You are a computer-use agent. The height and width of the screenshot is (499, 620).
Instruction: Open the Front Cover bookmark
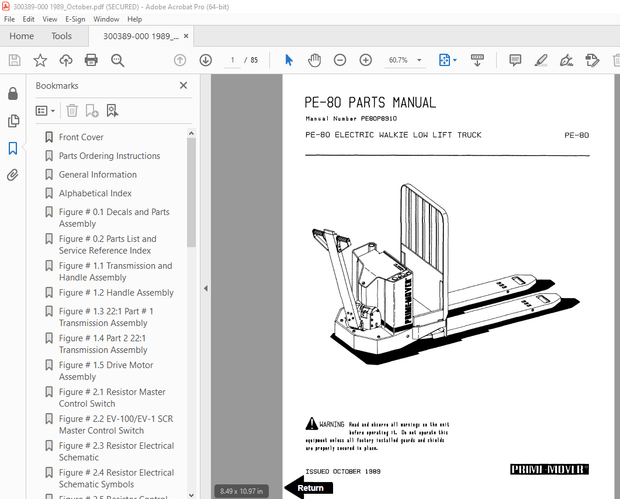(81, 137)
